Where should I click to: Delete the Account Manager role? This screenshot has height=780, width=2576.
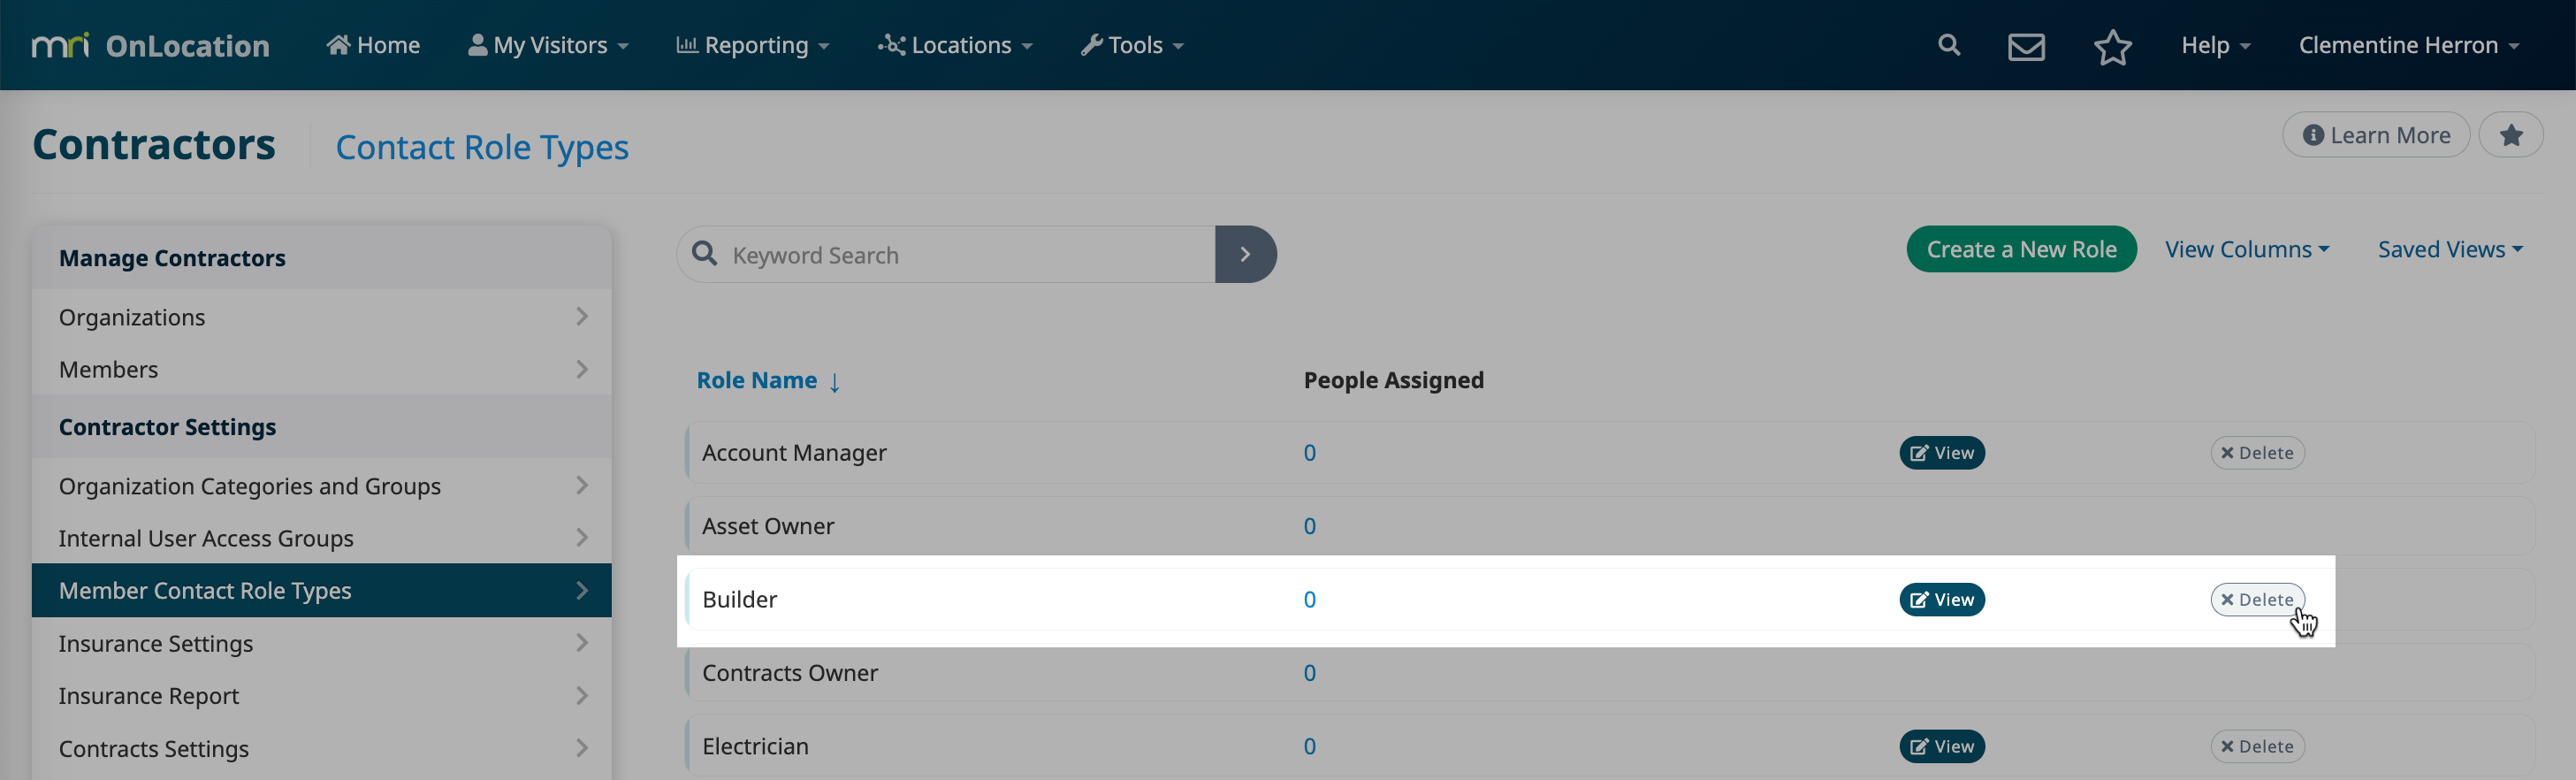tap(2257, 453)
